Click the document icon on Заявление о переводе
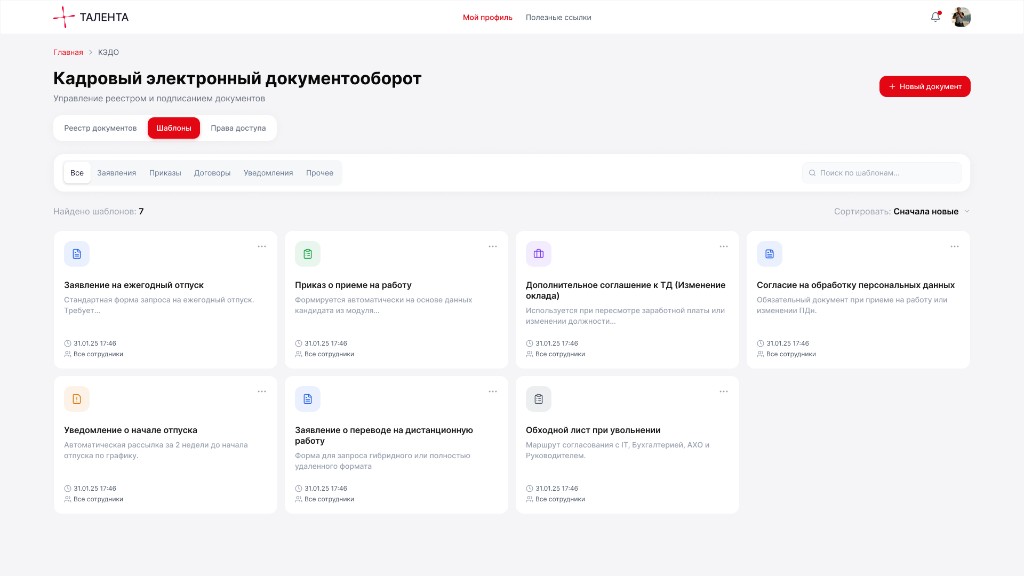This screenshot has width=1024, height=576. click(x=308, y=399)
